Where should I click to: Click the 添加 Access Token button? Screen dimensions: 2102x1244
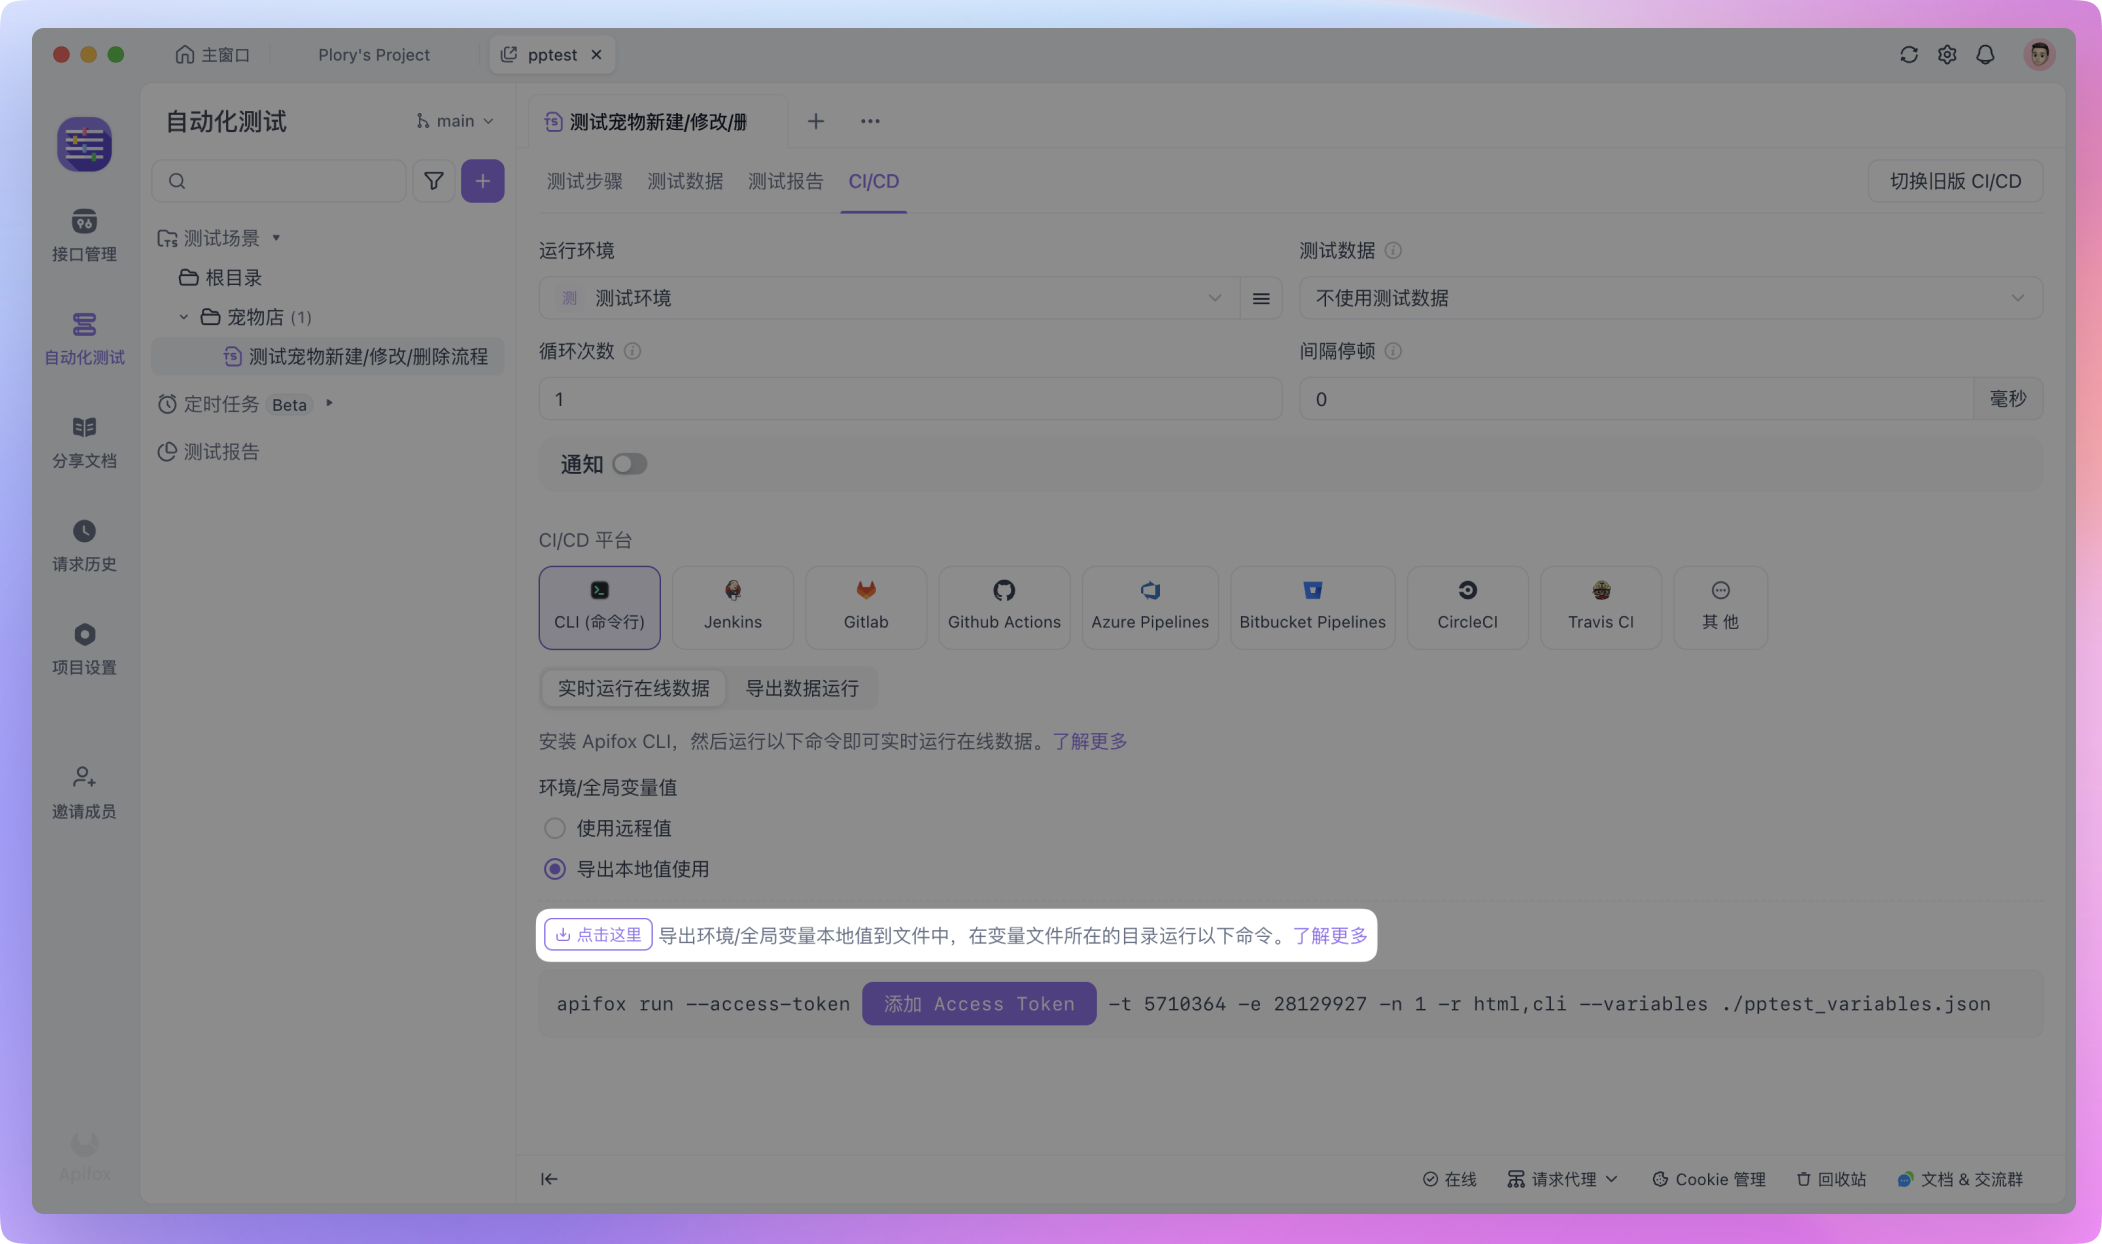979,1003
